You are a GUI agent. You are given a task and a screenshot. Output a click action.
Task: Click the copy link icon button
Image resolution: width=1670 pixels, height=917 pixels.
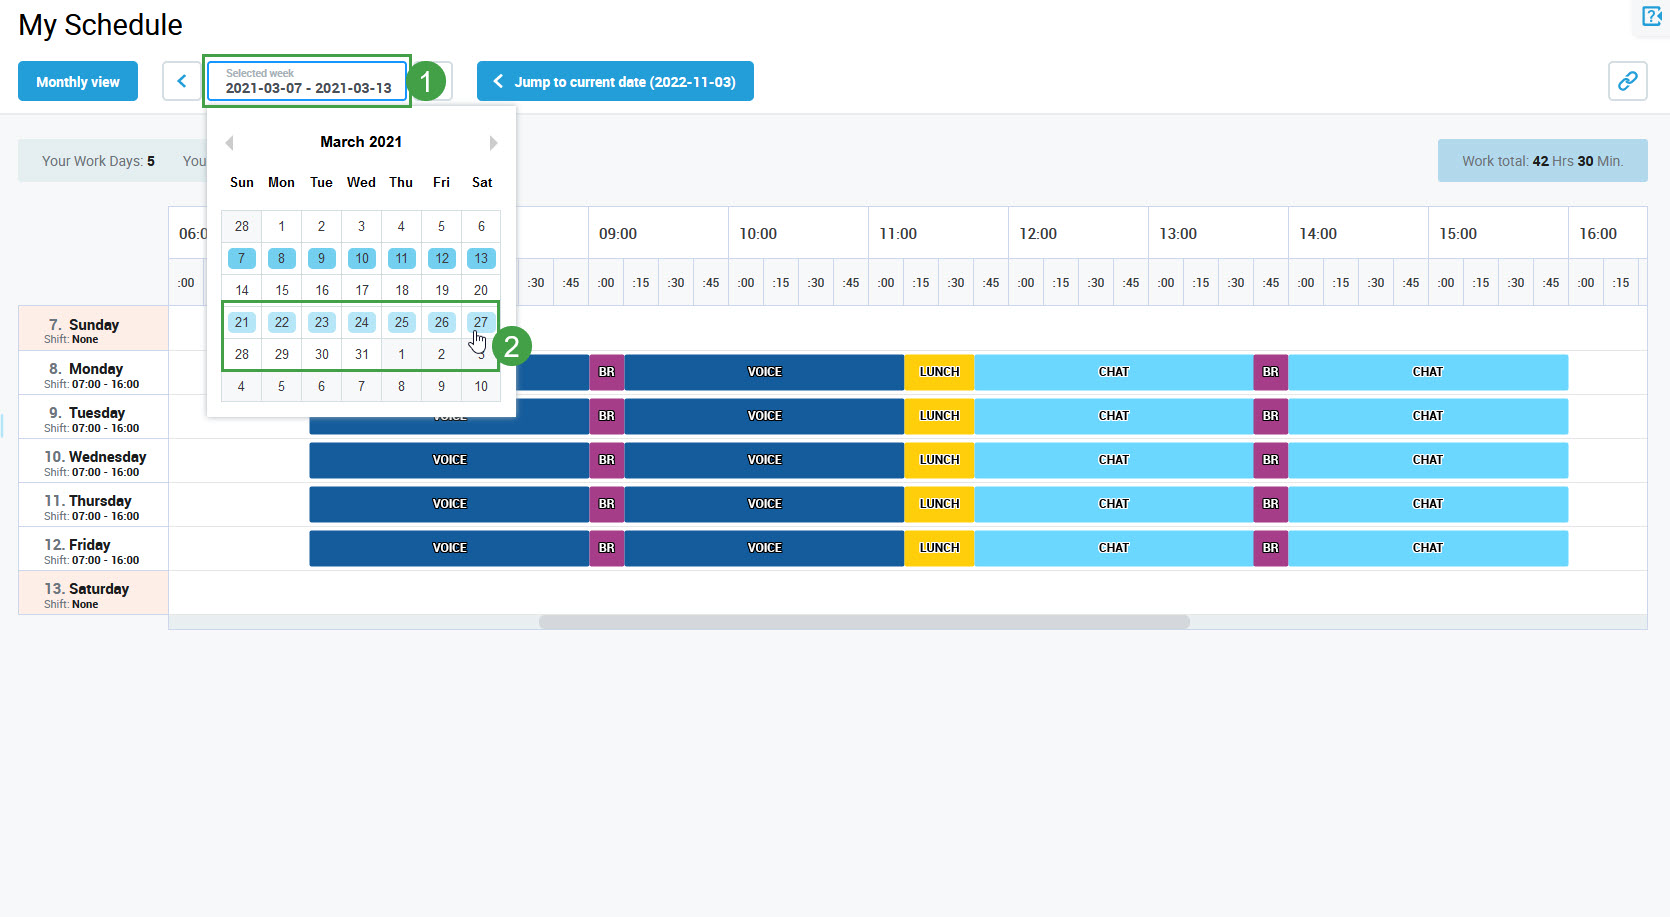[1627, 81]
